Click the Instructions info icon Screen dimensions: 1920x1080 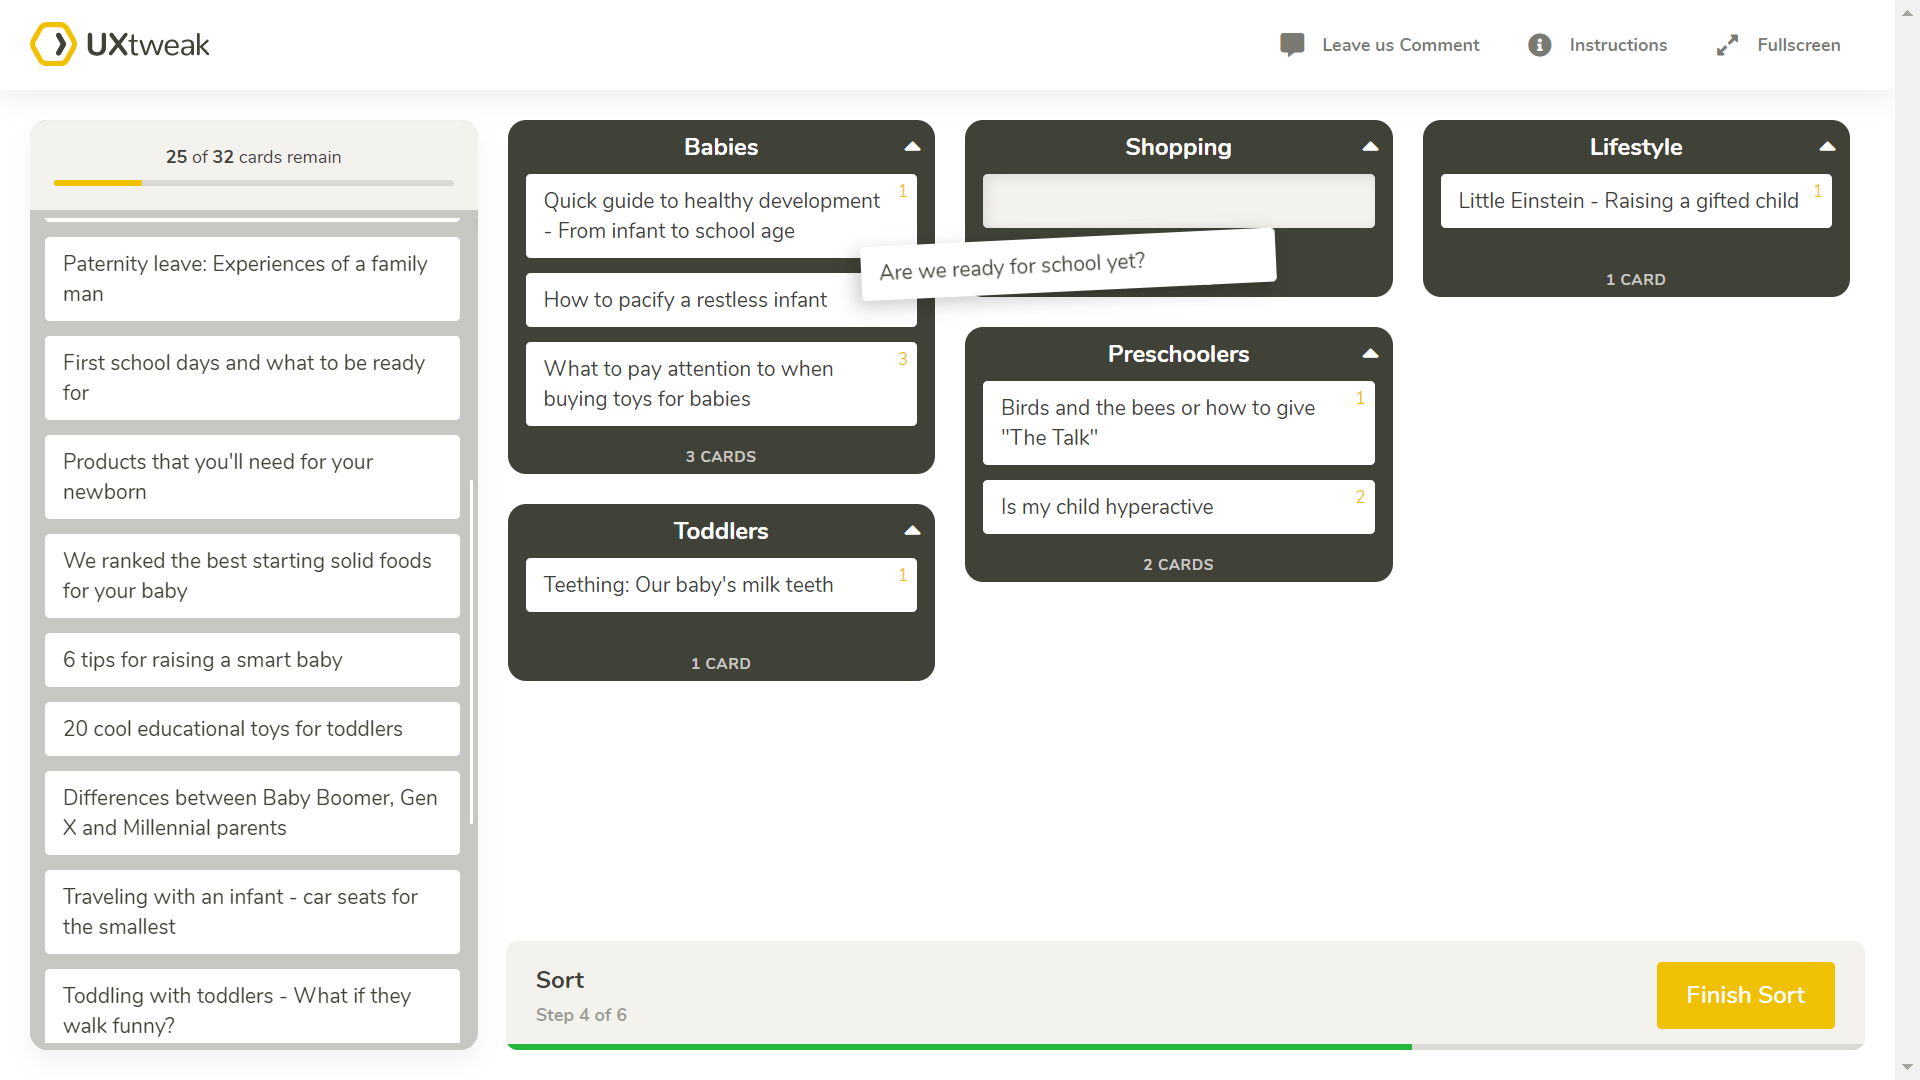(1539, 45)
